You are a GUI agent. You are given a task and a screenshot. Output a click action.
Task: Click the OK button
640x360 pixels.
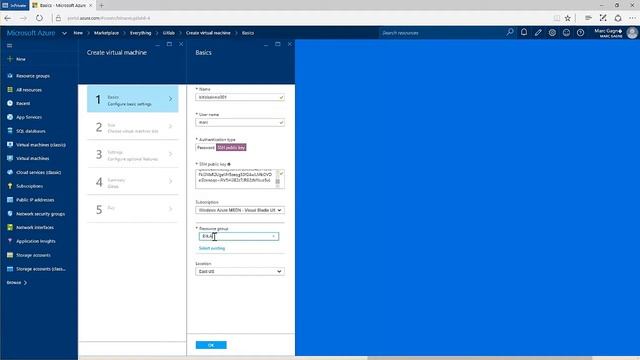pos(211,345)
